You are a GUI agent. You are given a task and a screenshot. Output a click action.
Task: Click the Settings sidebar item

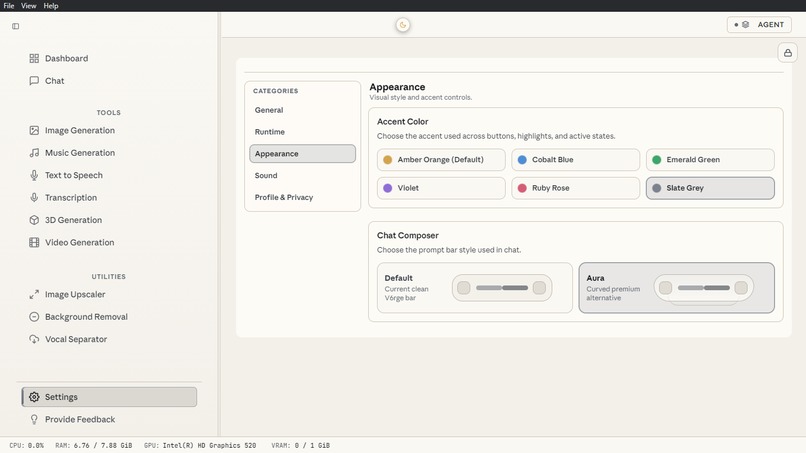[109, 397]
